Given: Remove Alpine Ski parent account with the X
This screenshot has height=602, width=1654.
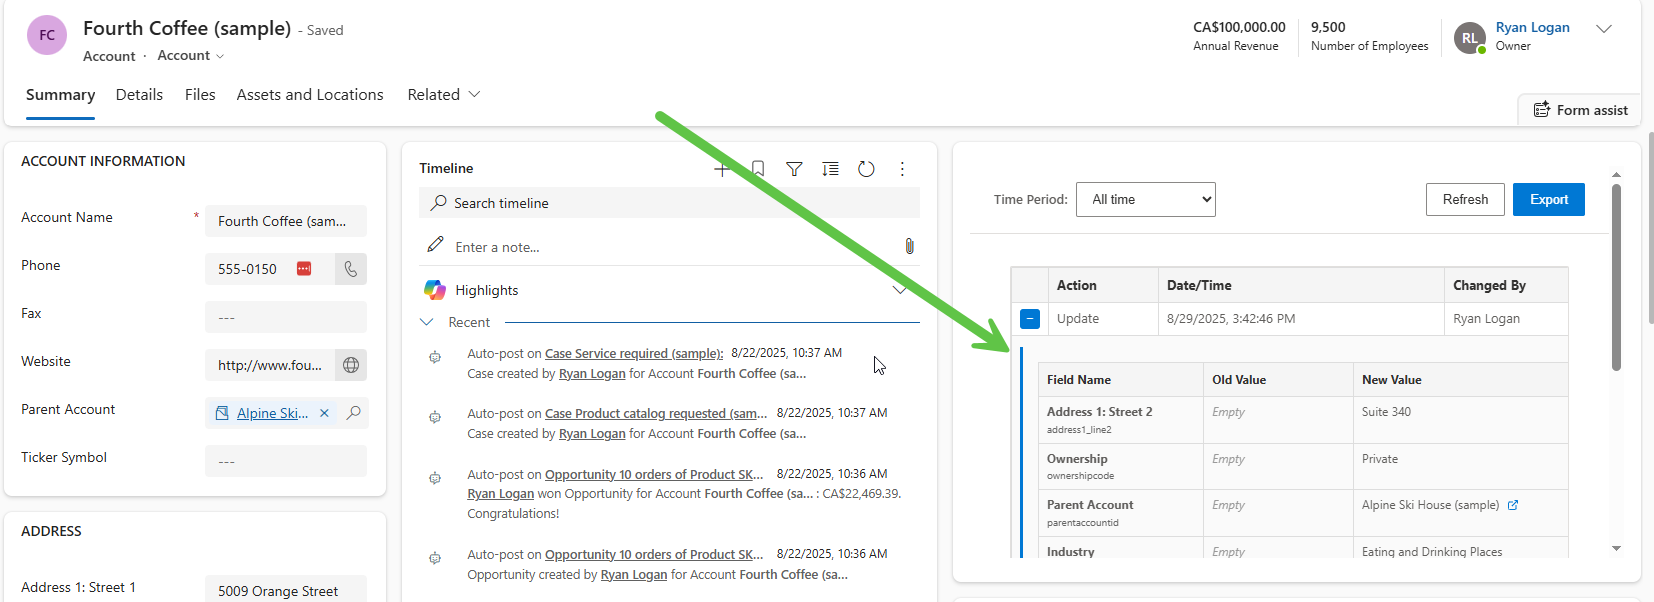Looking at the screenshot, I should [x=324, y=413].
